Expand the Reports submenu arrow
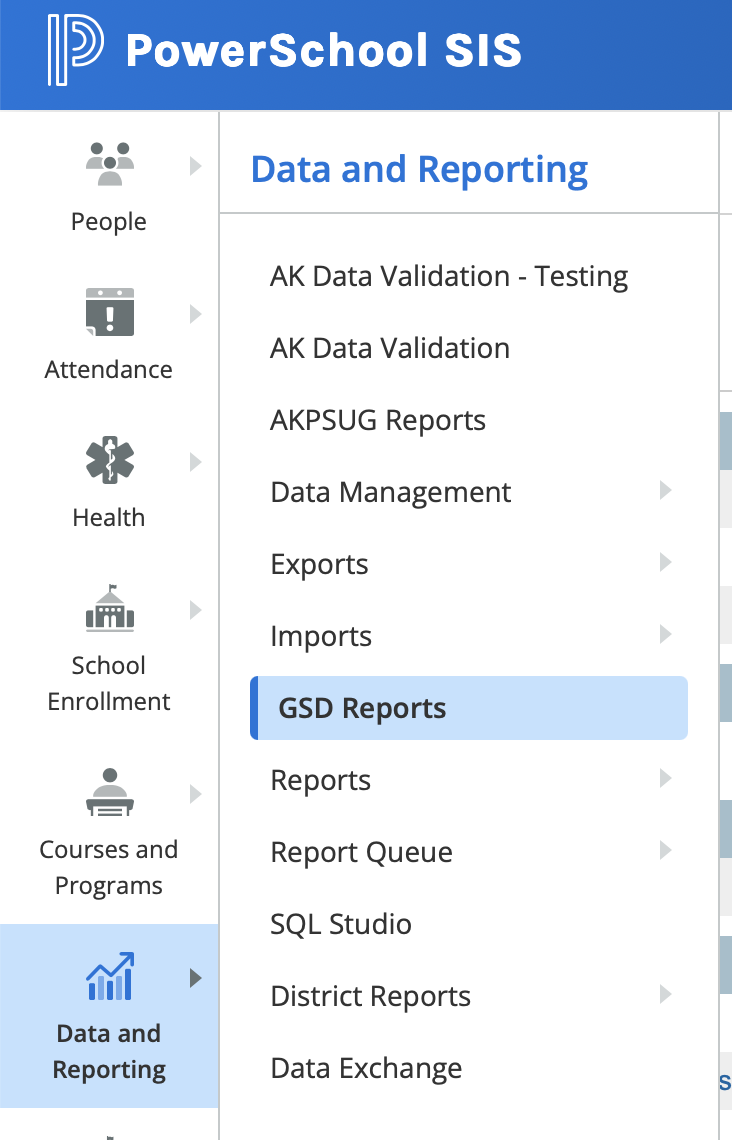732x1140 pixels. (665, 779)
